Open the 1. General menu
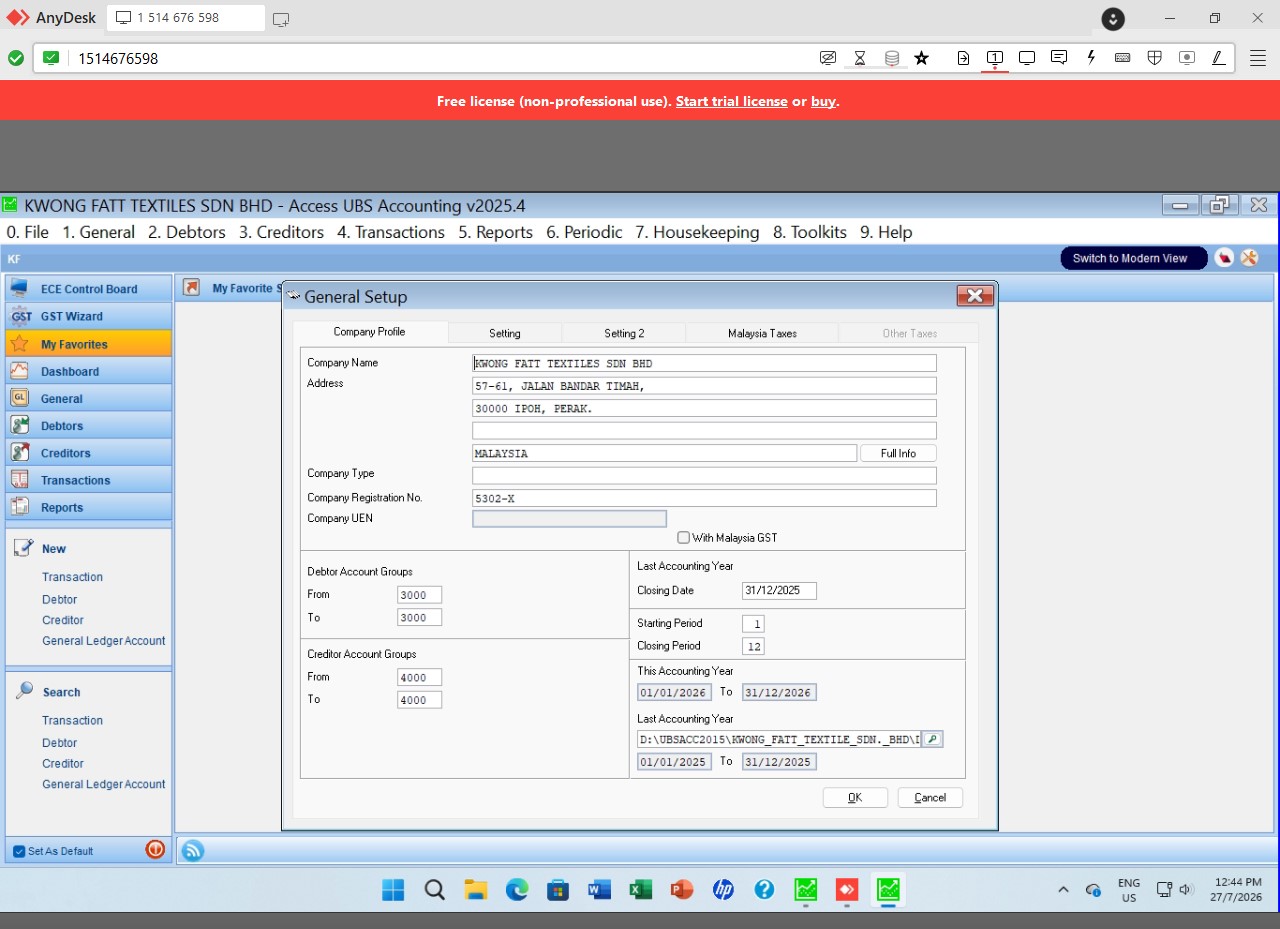1280x929 pixels. [99, 232]
